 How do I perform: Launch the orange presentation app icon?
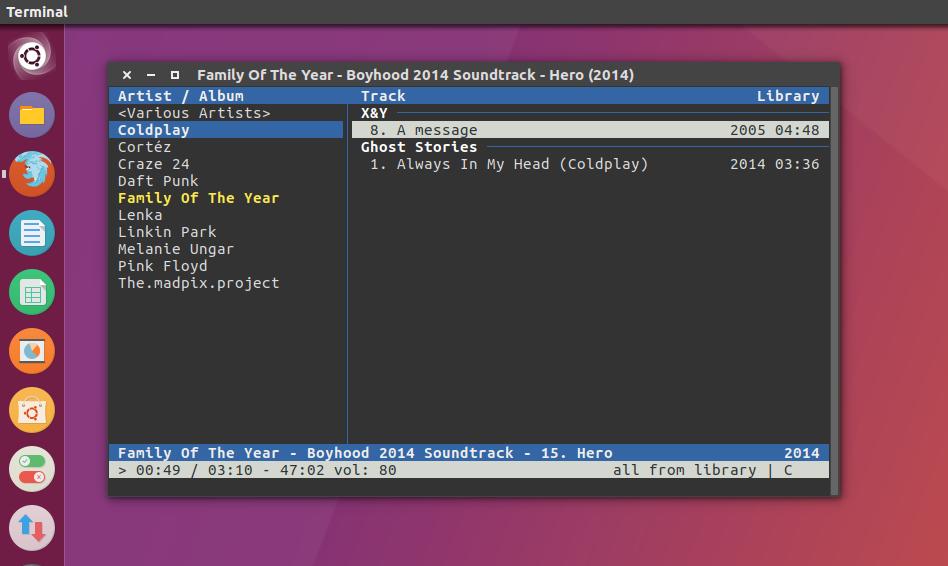[x=32, y=352]
